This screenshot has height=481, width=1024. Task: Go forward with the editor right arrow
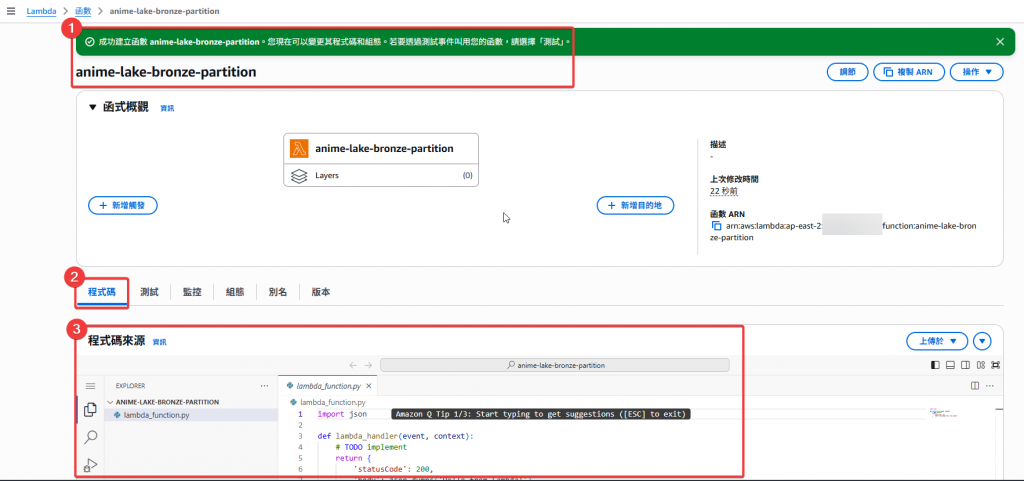[368, 365]
